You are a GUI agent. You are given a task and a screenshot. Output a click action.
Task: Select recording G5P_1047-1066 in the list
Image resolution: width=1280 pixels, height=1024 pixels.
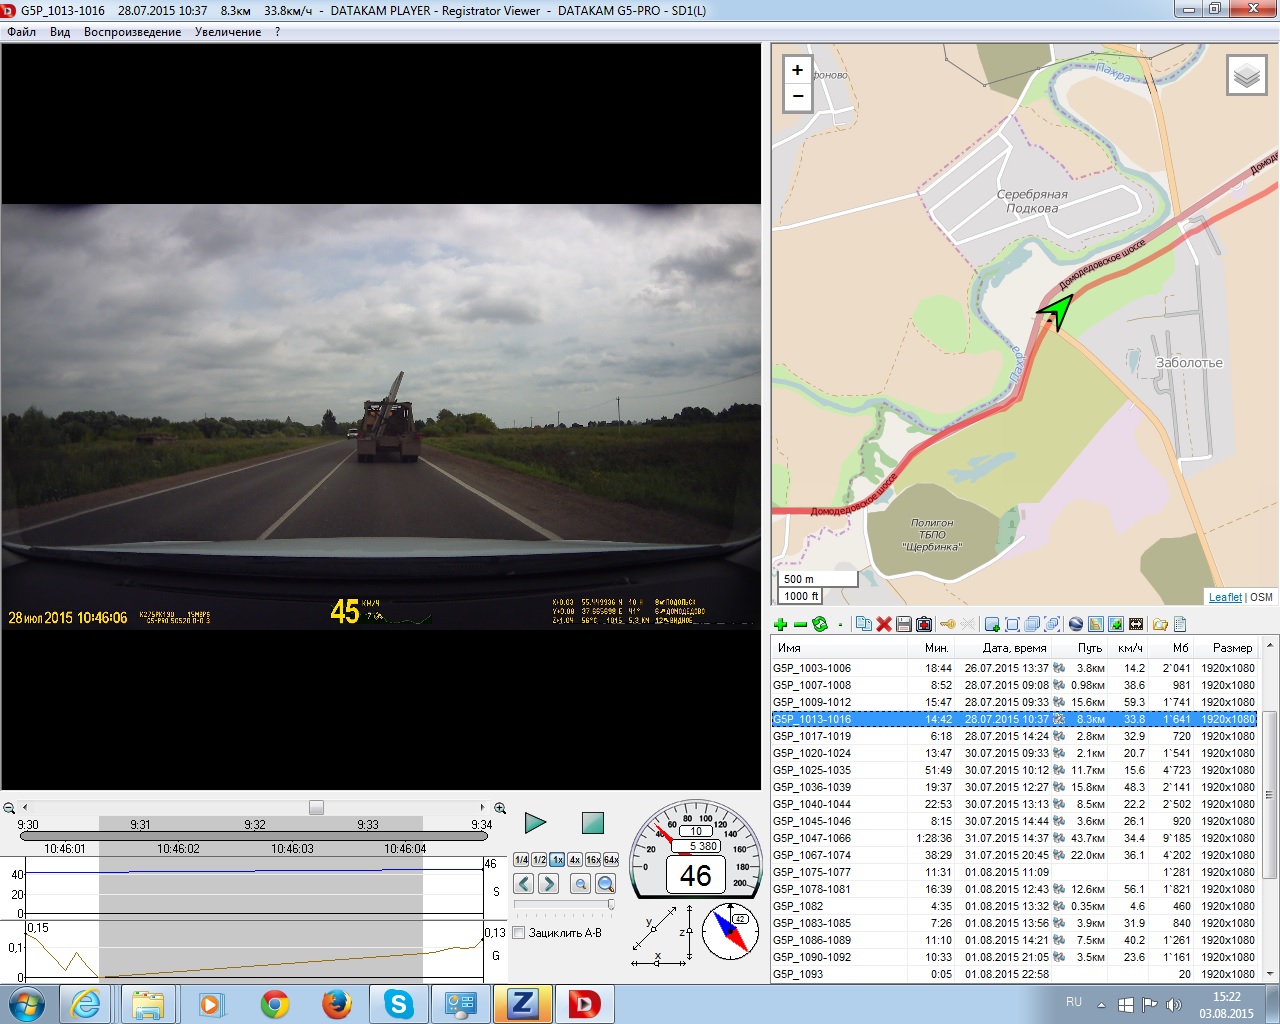coord(812,838)
